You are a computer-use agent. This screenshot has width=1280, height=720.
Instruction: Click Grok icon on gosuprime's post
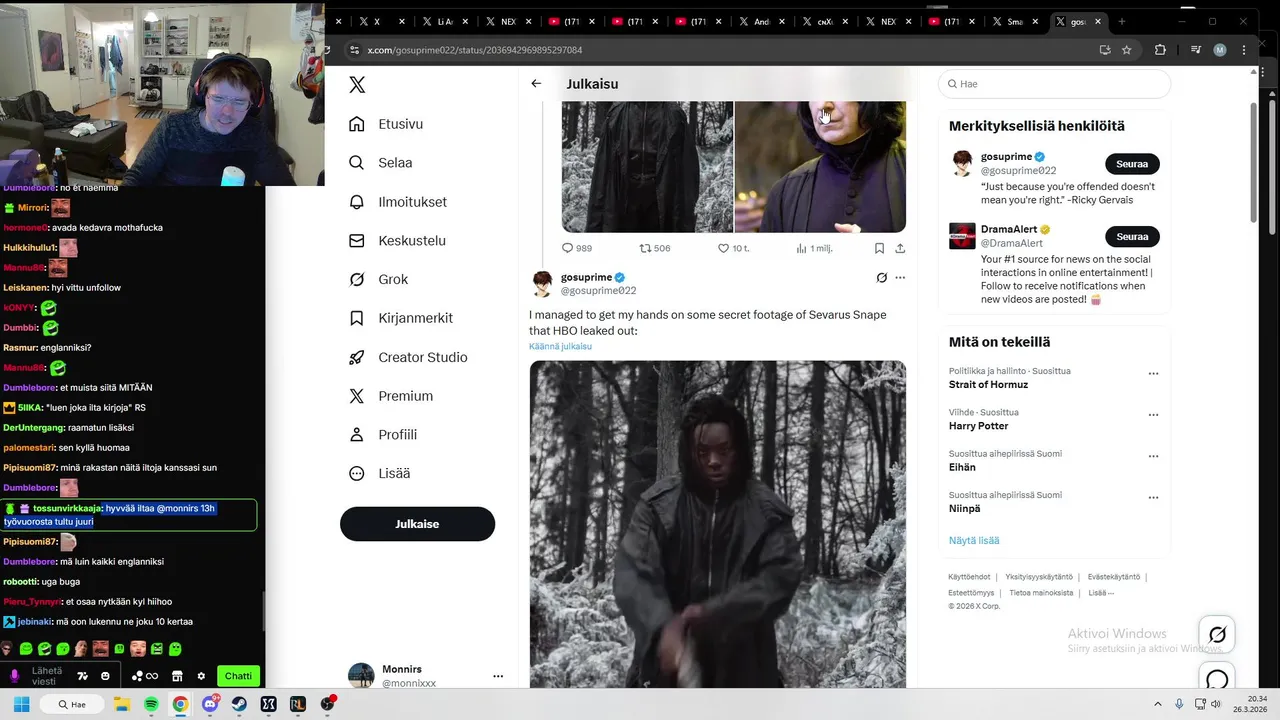(x=881, y=278)
